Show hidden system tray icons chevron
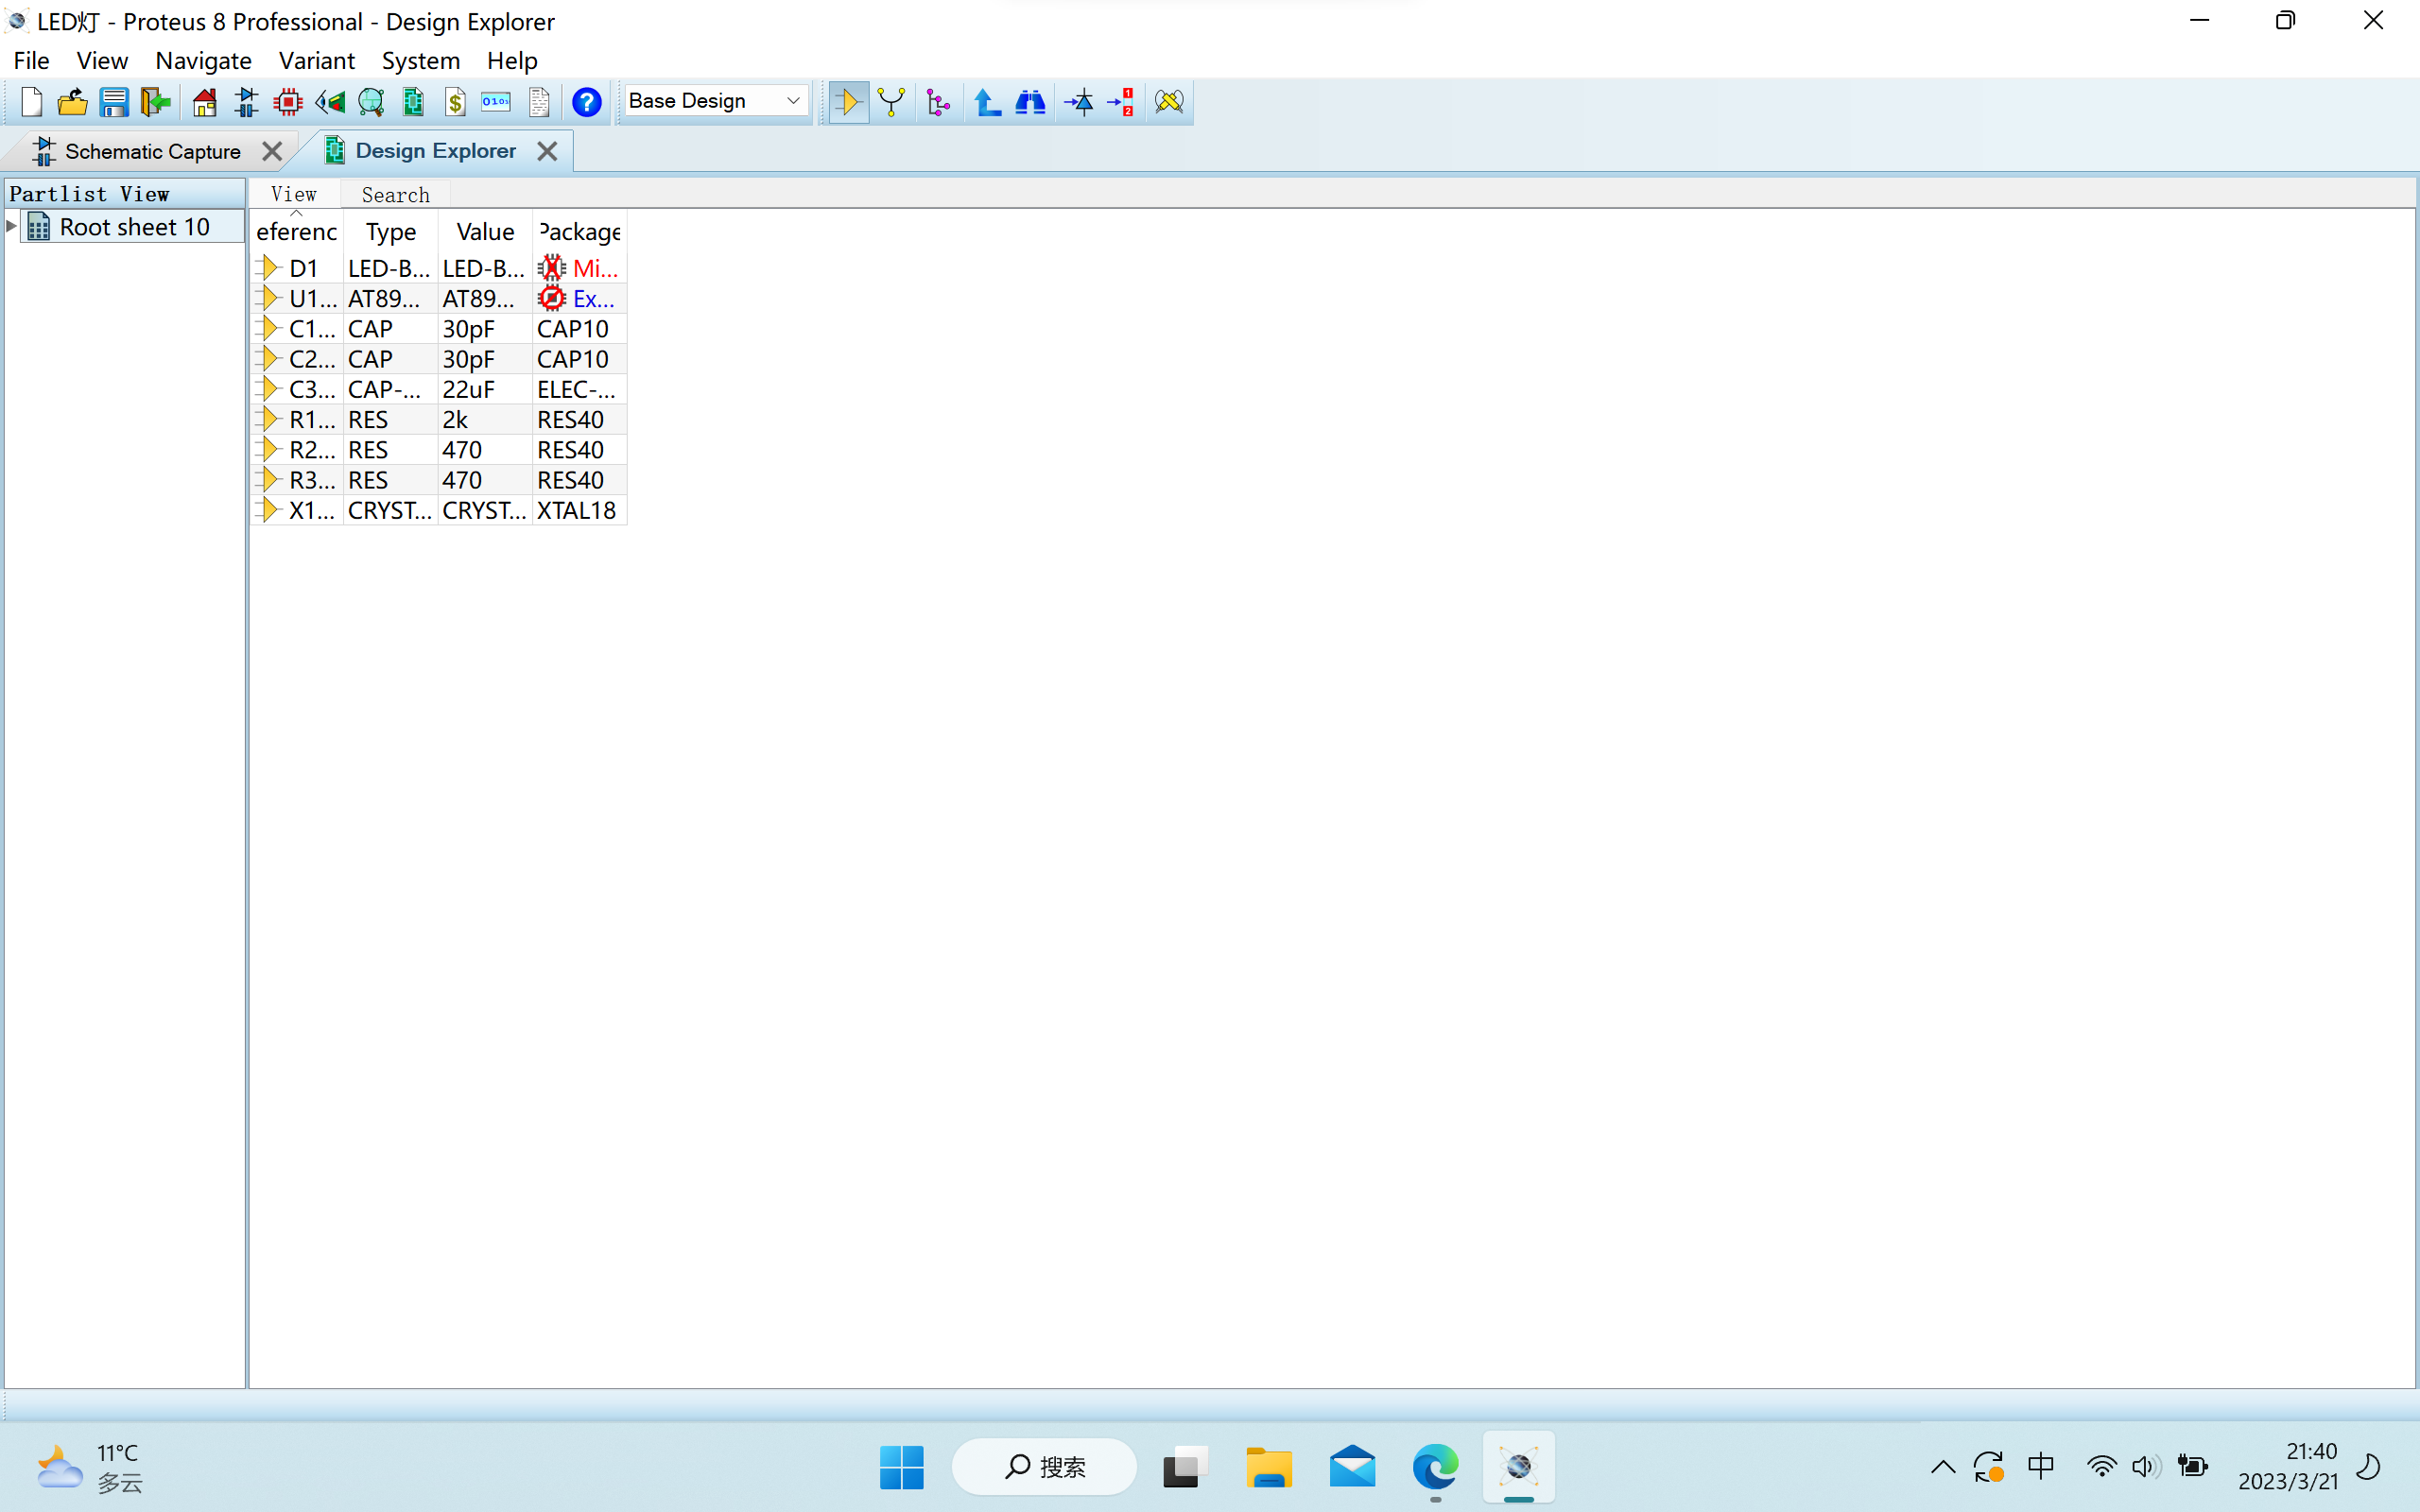Viewport: 2420px width, 1512px height. tap(1942, 1467)
